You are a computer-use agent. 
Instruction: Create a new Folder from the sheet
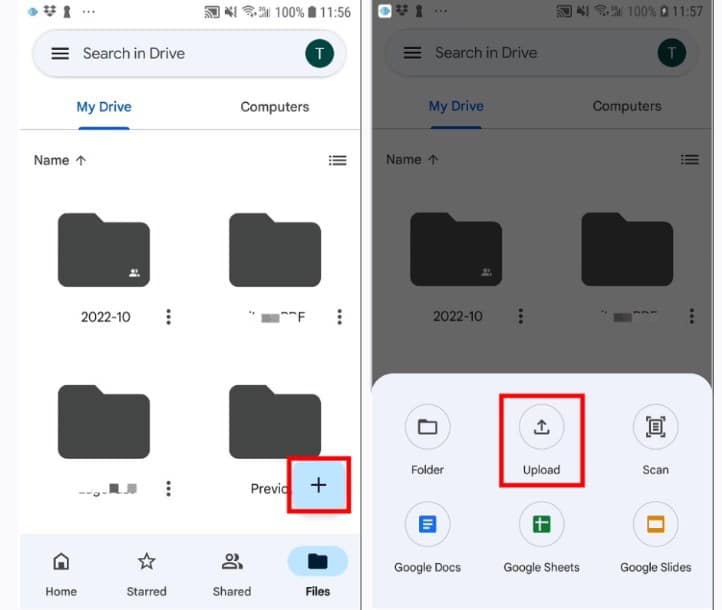pyautogui.click(x=427, y=440)
